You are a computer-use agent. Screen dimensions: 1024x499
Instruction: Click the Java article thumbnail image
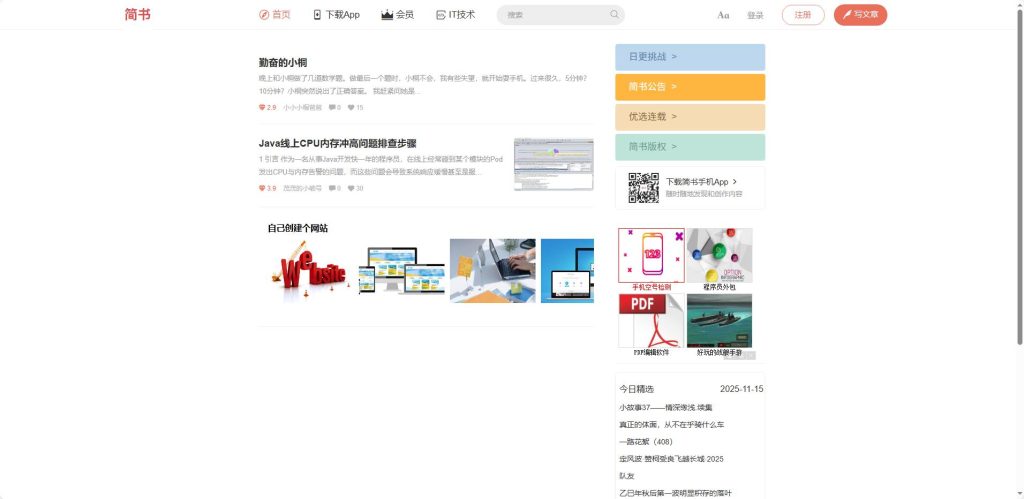pyautogui.click(x=554, y=165)
